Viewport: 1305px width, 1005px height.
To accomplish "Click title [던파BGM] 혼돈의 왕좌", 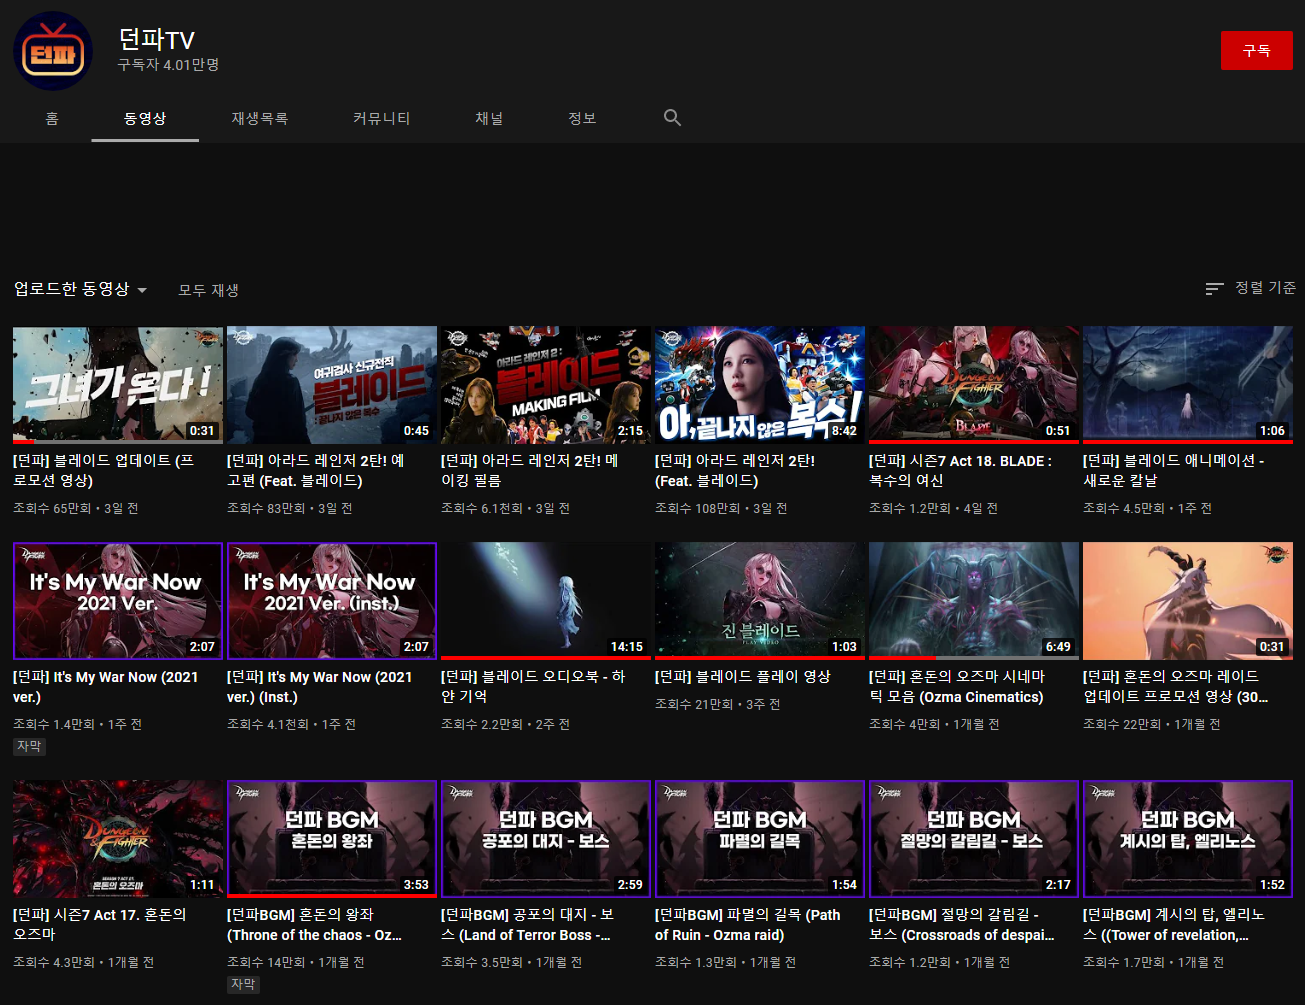I will click(x=314, y=925).
